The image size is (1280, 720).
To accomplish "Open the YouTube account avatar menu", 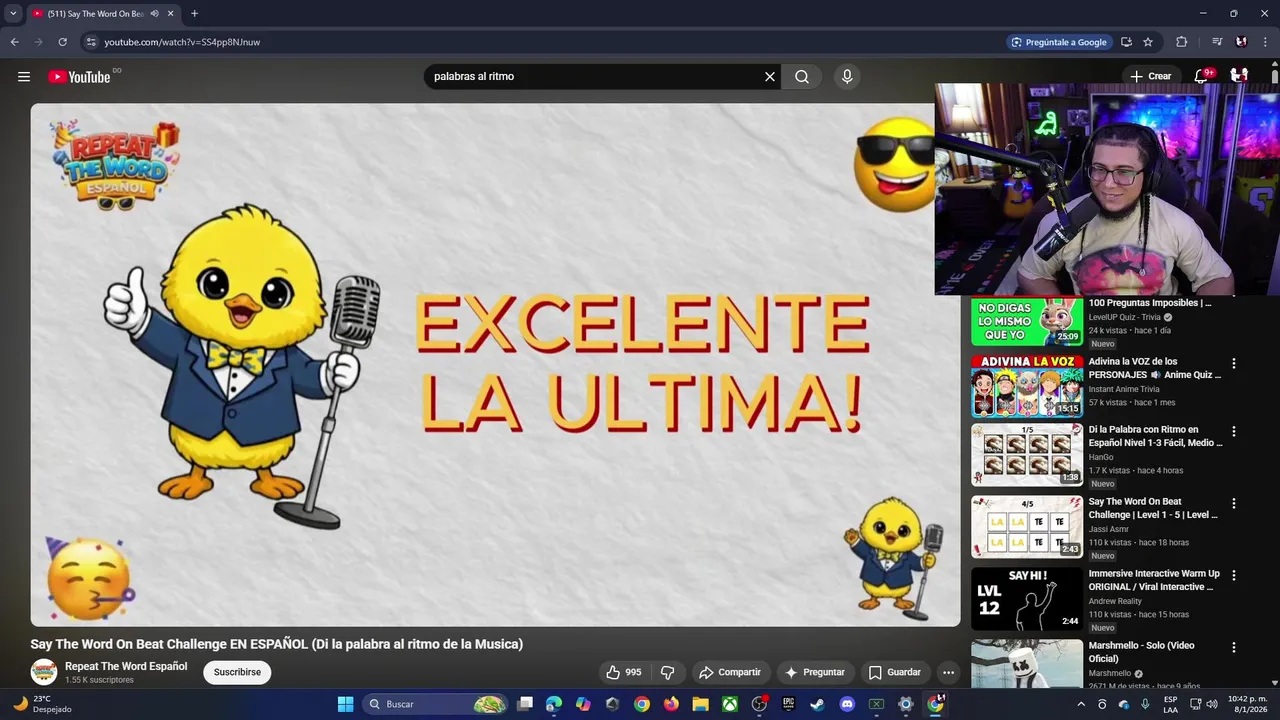I will pos(1239,76).
